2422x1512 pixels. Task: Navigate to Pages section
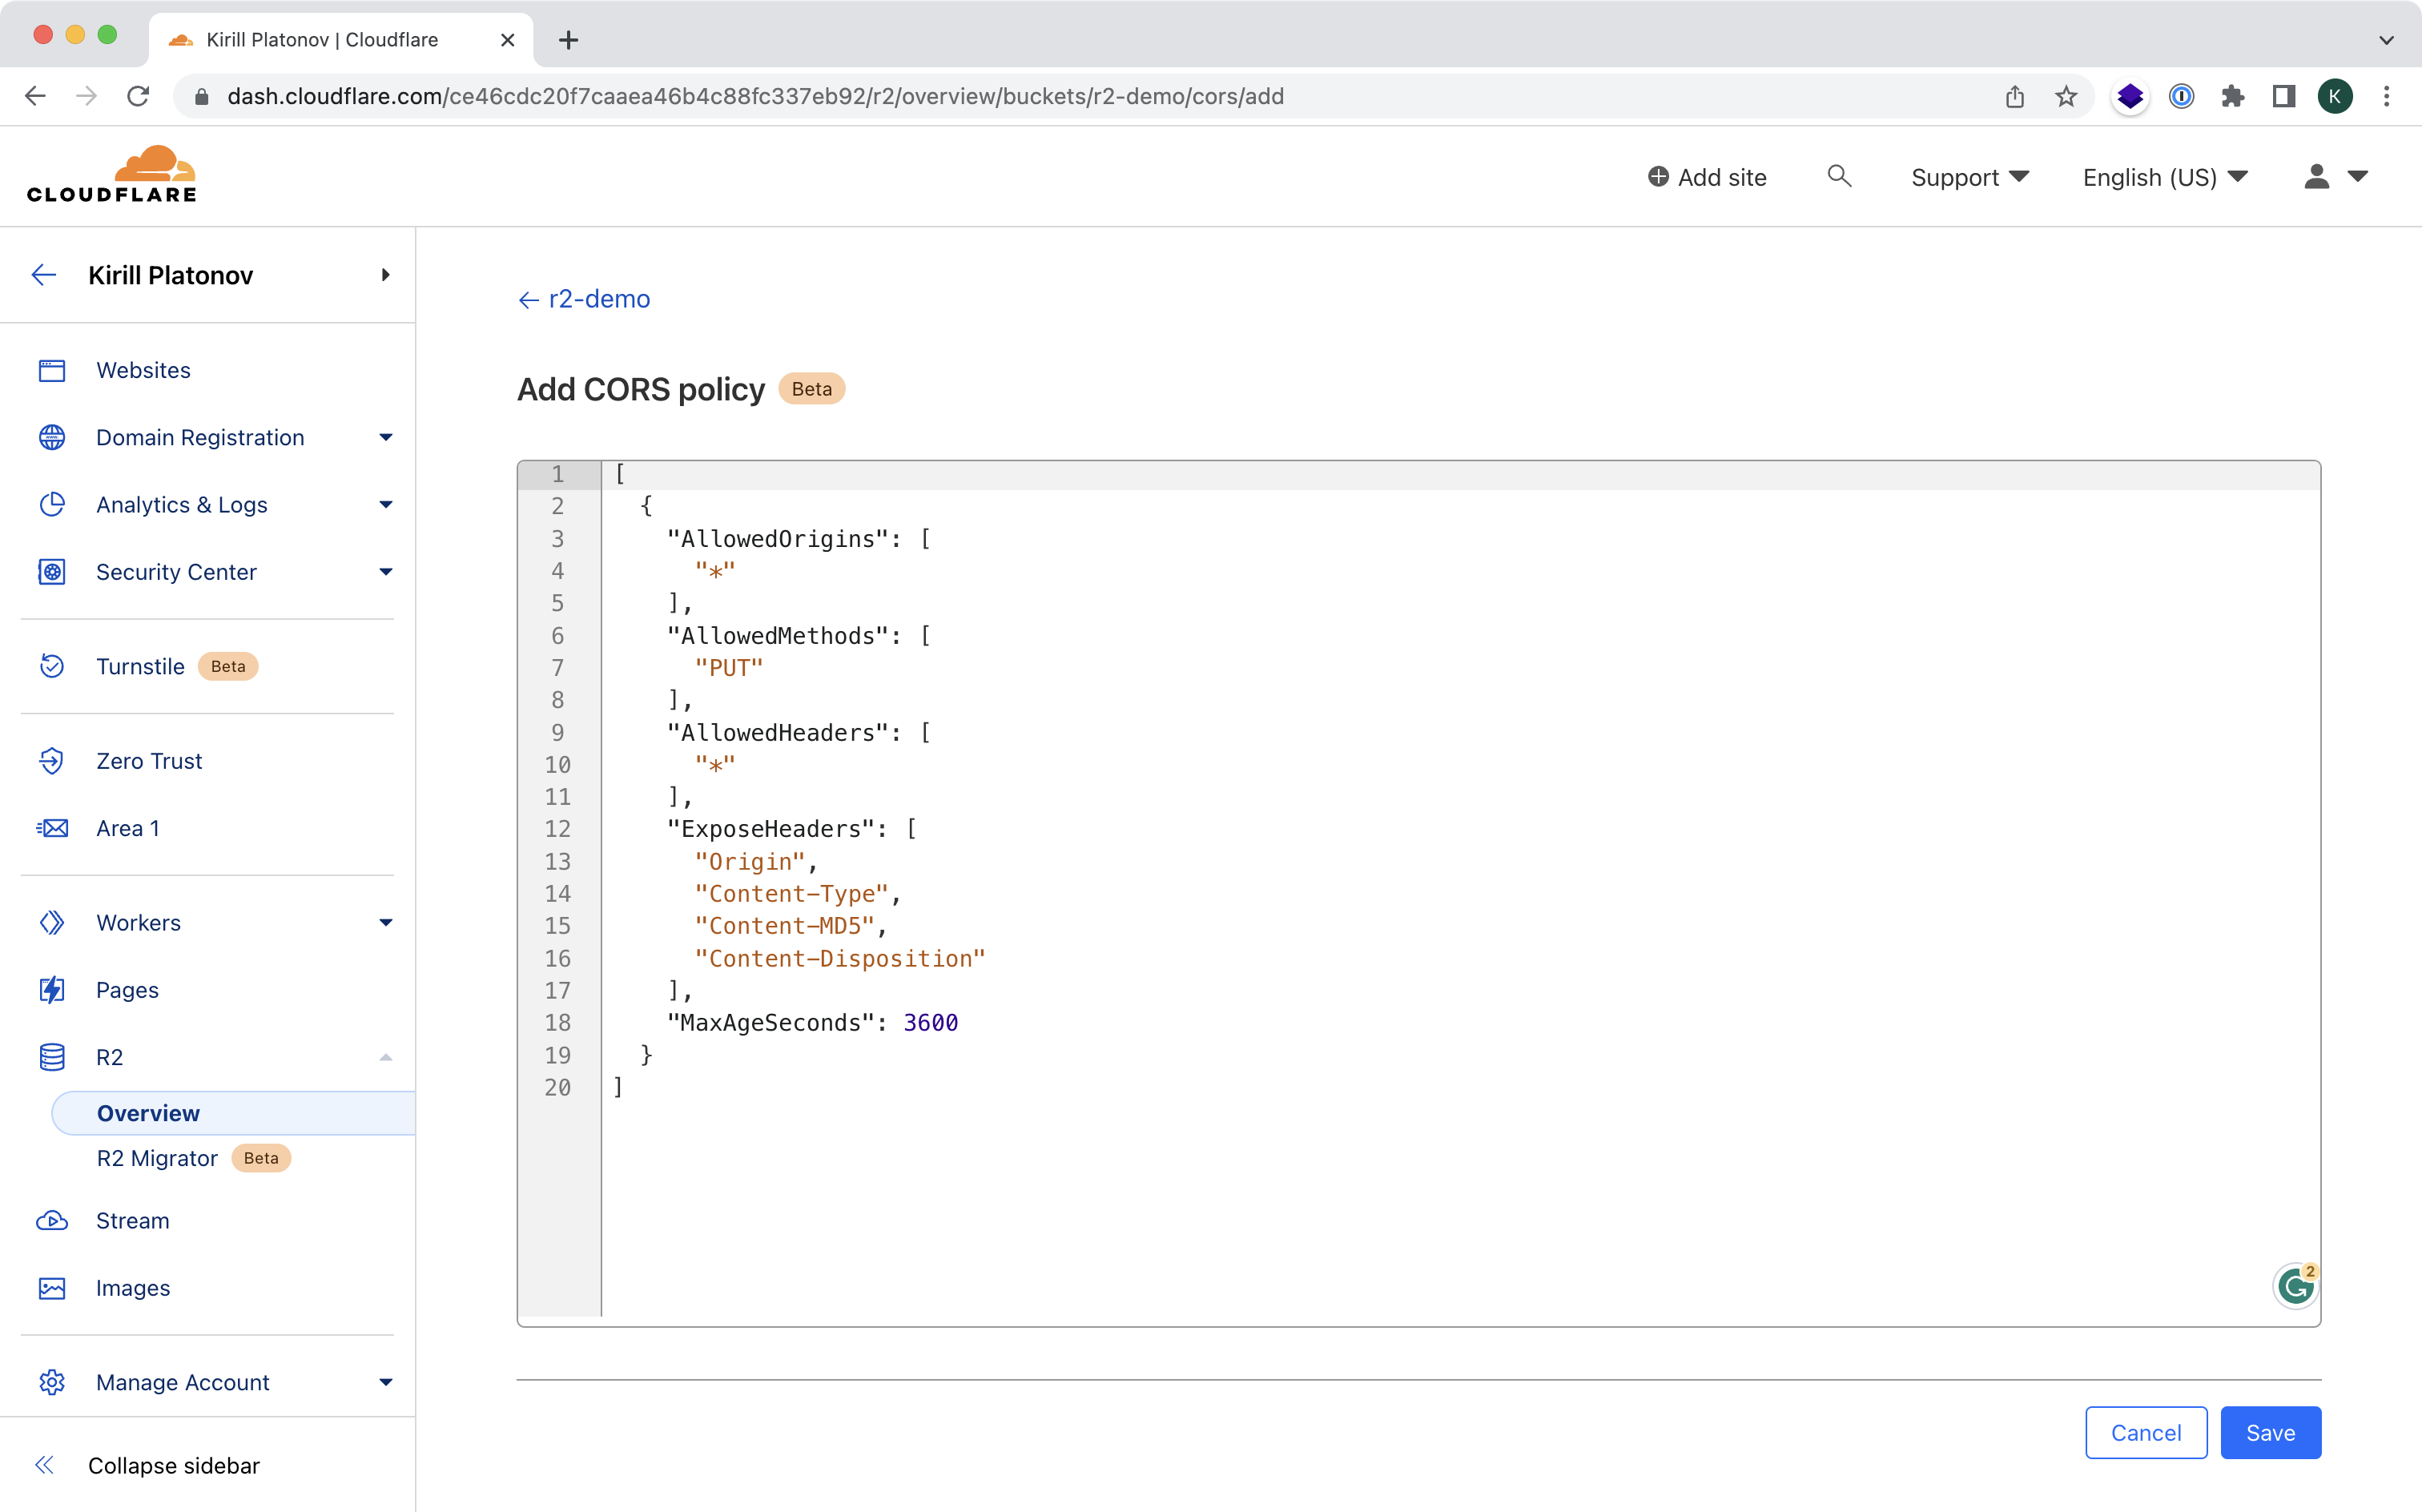[x=127, y=987]
